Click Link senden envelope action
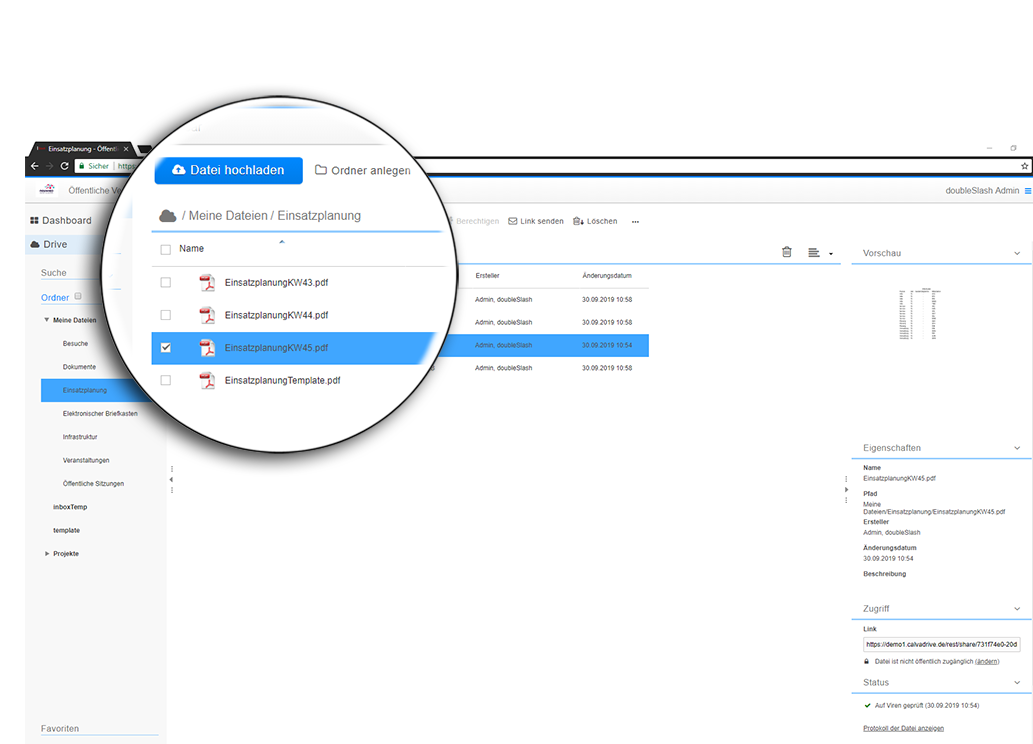The height and width of the screenshot is (744, 1033). (536, 221)
